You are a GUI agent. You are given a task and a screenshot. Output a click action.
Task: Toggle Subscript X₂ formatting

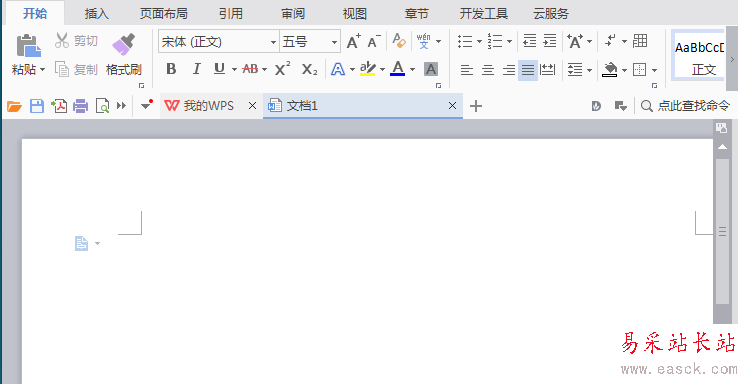(x=309, y=70)
